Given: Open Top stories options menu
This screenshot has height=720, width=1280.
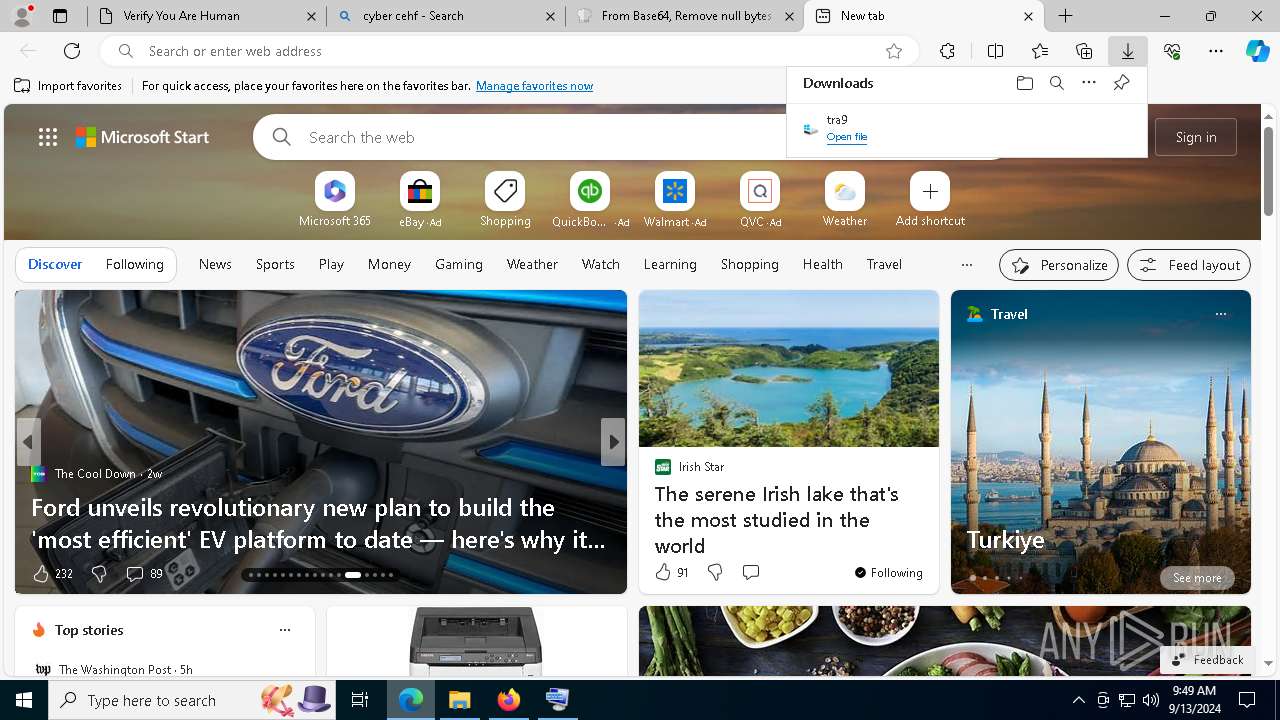Looking at the screenshot, I should [x=284, y=630].
